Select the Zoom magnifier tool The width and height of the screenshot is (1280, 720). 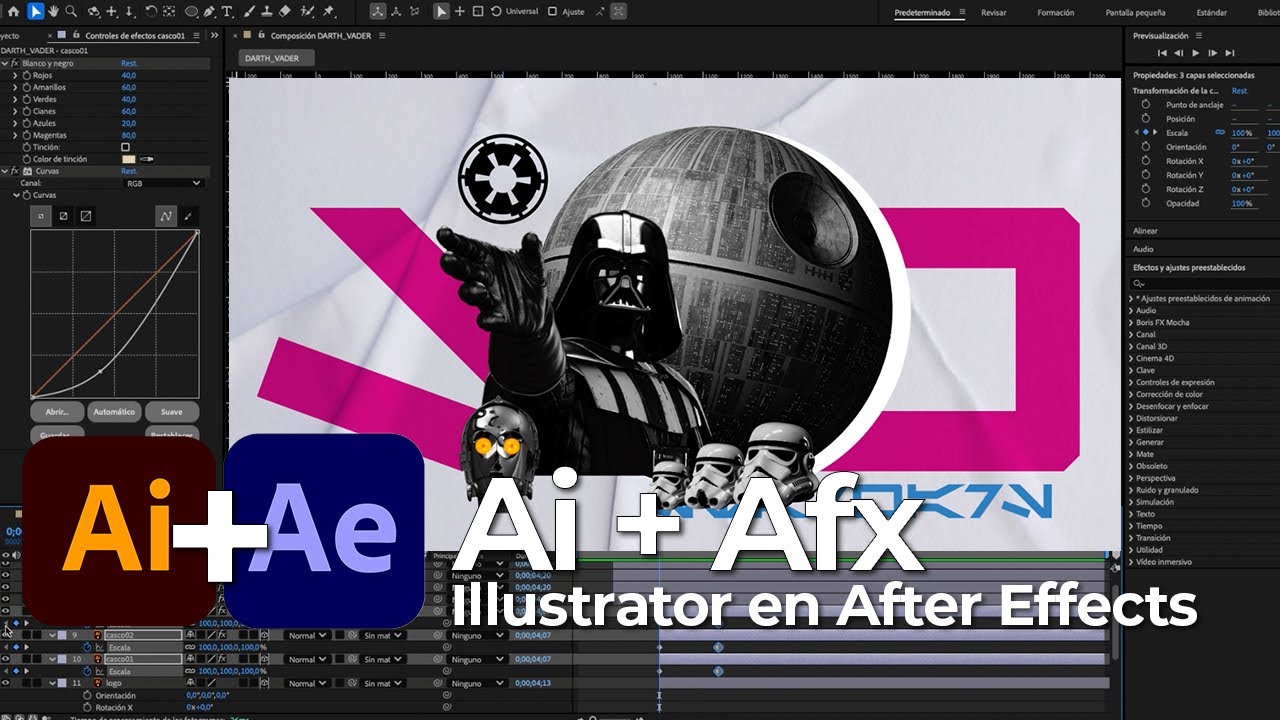coord(72,12)
